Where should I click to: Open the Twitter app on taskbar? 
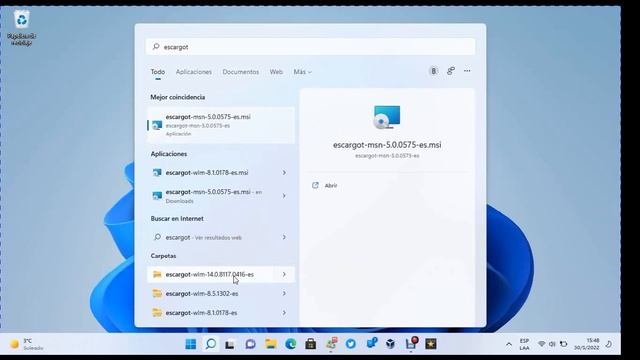pos(351,344)
